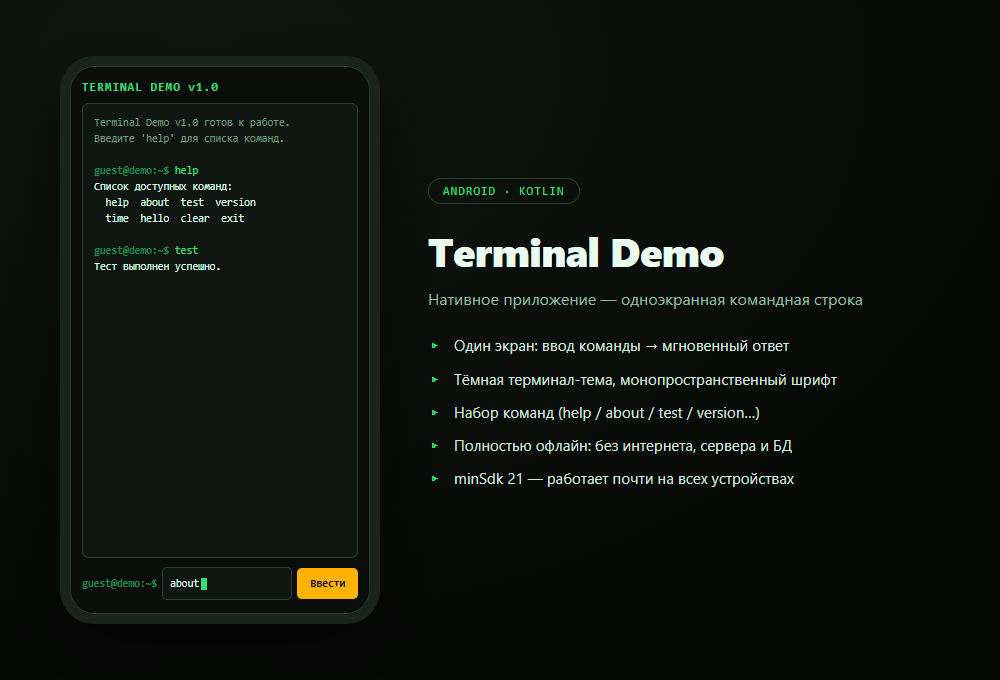Click the 'exit' command in the list

tap(233, 218)
